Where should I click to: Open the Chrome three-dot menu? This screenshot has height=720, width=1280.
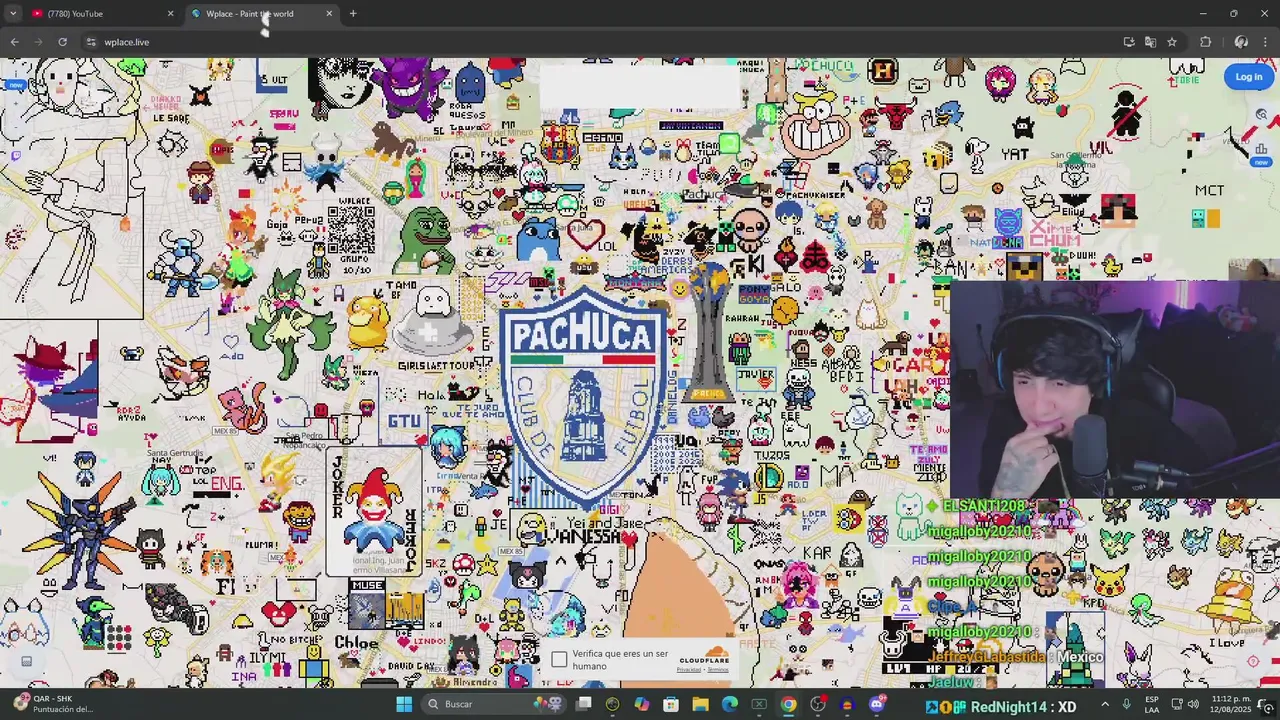tap(1266, 42)
